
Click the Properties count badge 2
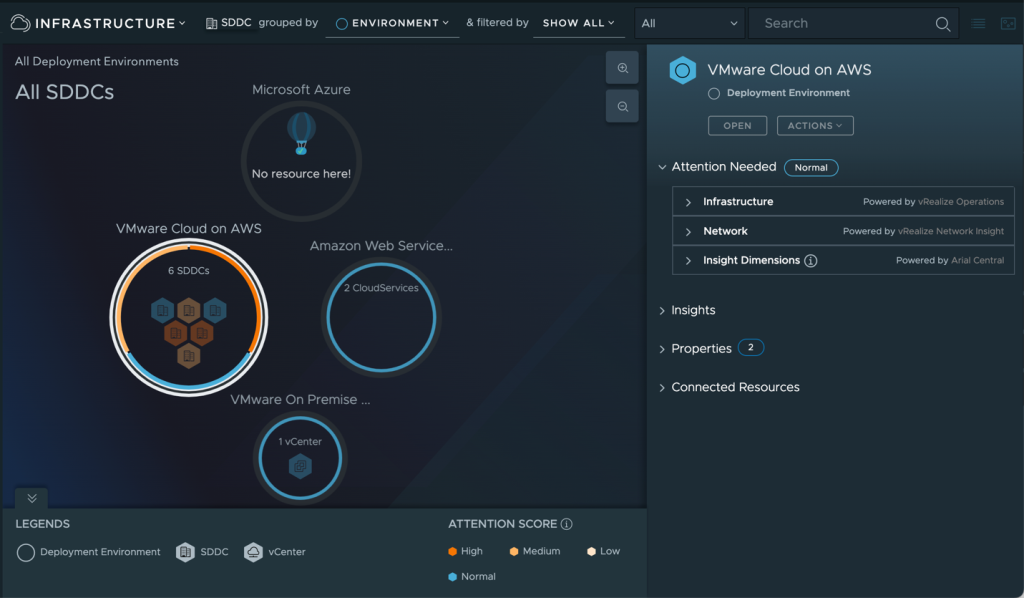point(750,347)
